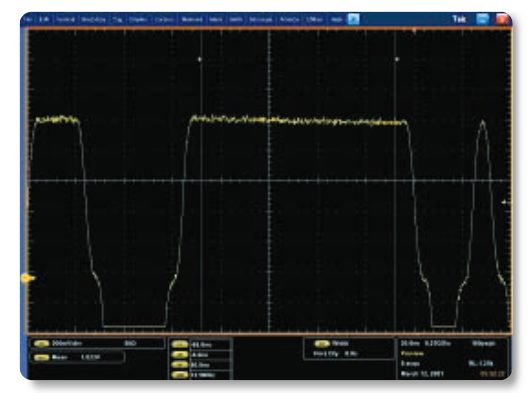This screenshot has height=393, width=528.
Task: Open the Utilities menu
Action: [314, 20]
